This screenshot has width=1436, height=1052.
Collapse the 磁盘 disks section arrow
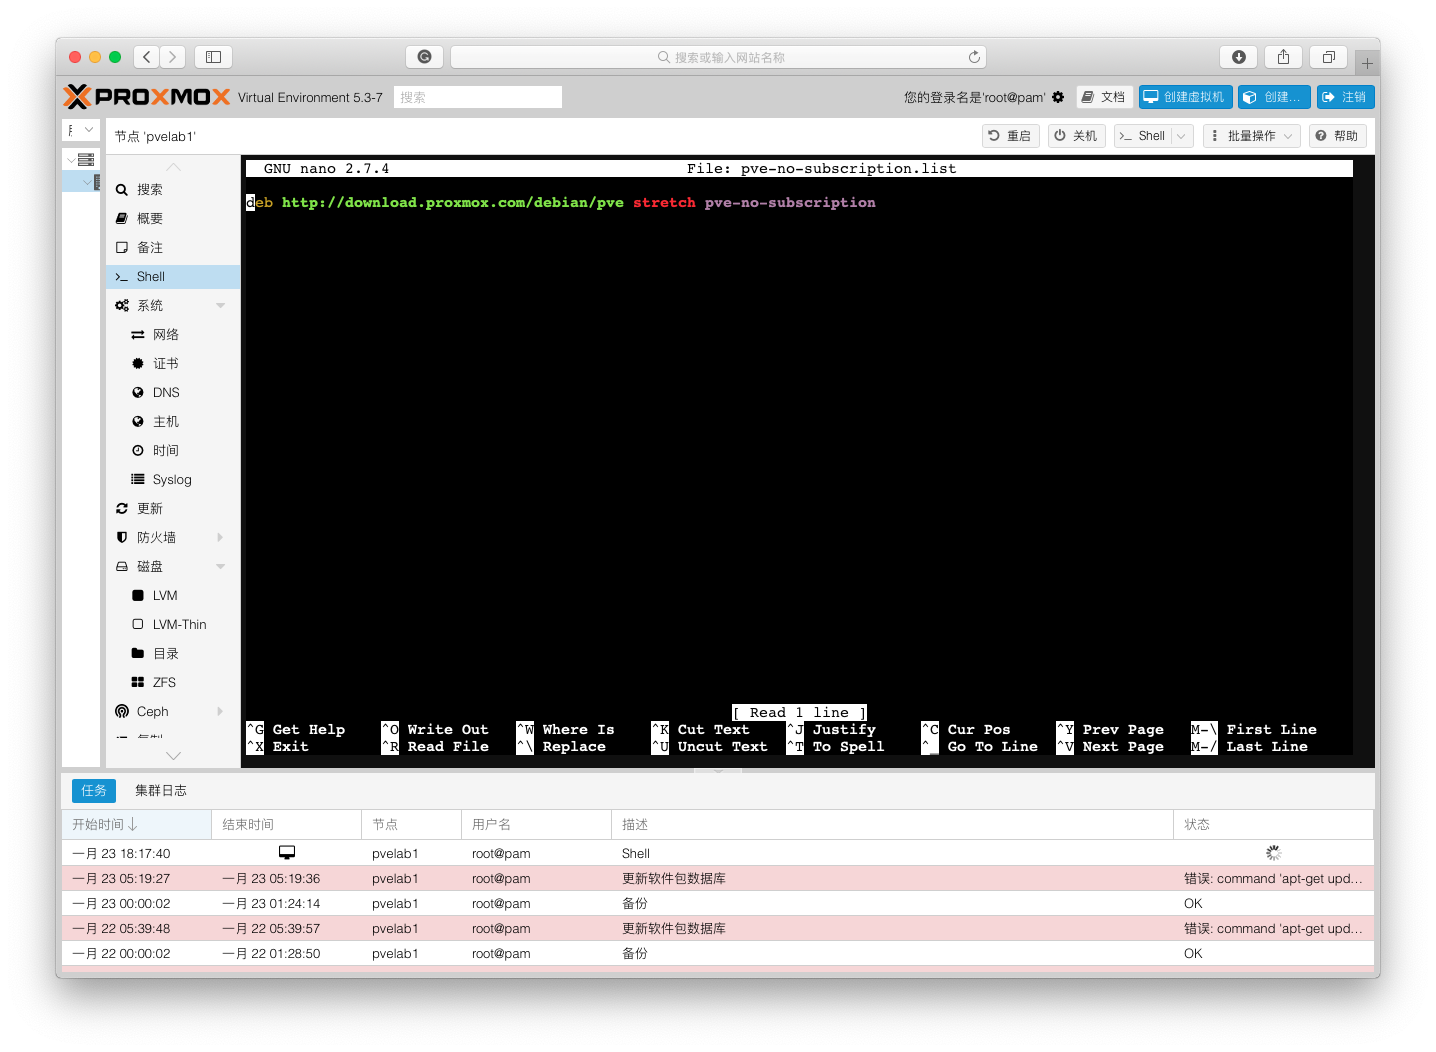221,567
